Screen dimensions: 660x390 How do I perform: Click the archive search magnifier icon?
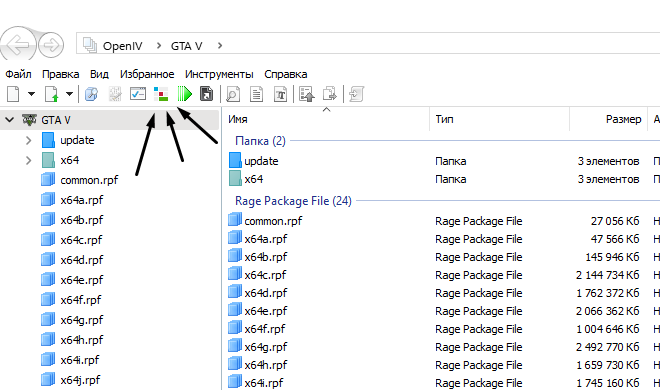pos(91,94)
